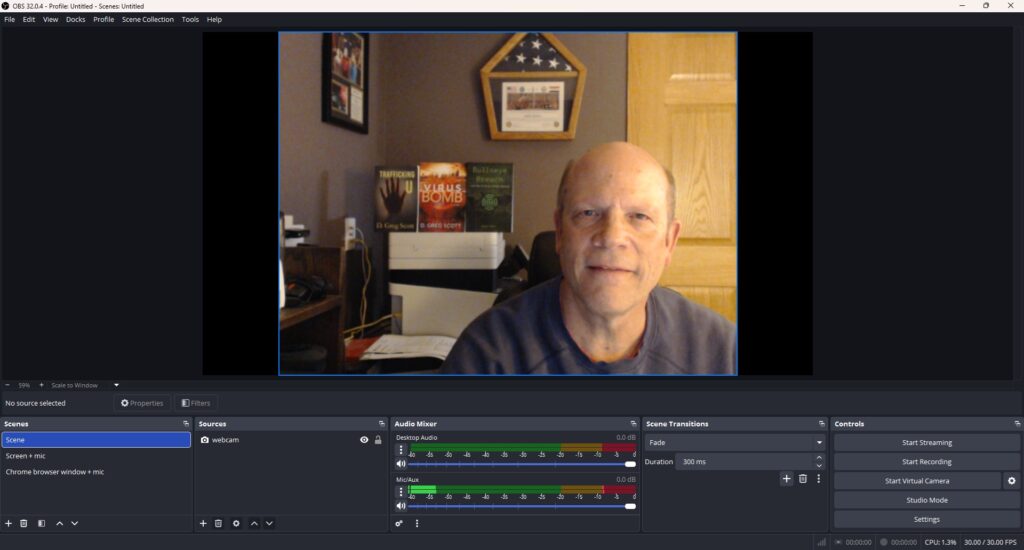The height and width of the screenshot is (550, 1024).
Task: Open the Edit menu
Action: 29,20
